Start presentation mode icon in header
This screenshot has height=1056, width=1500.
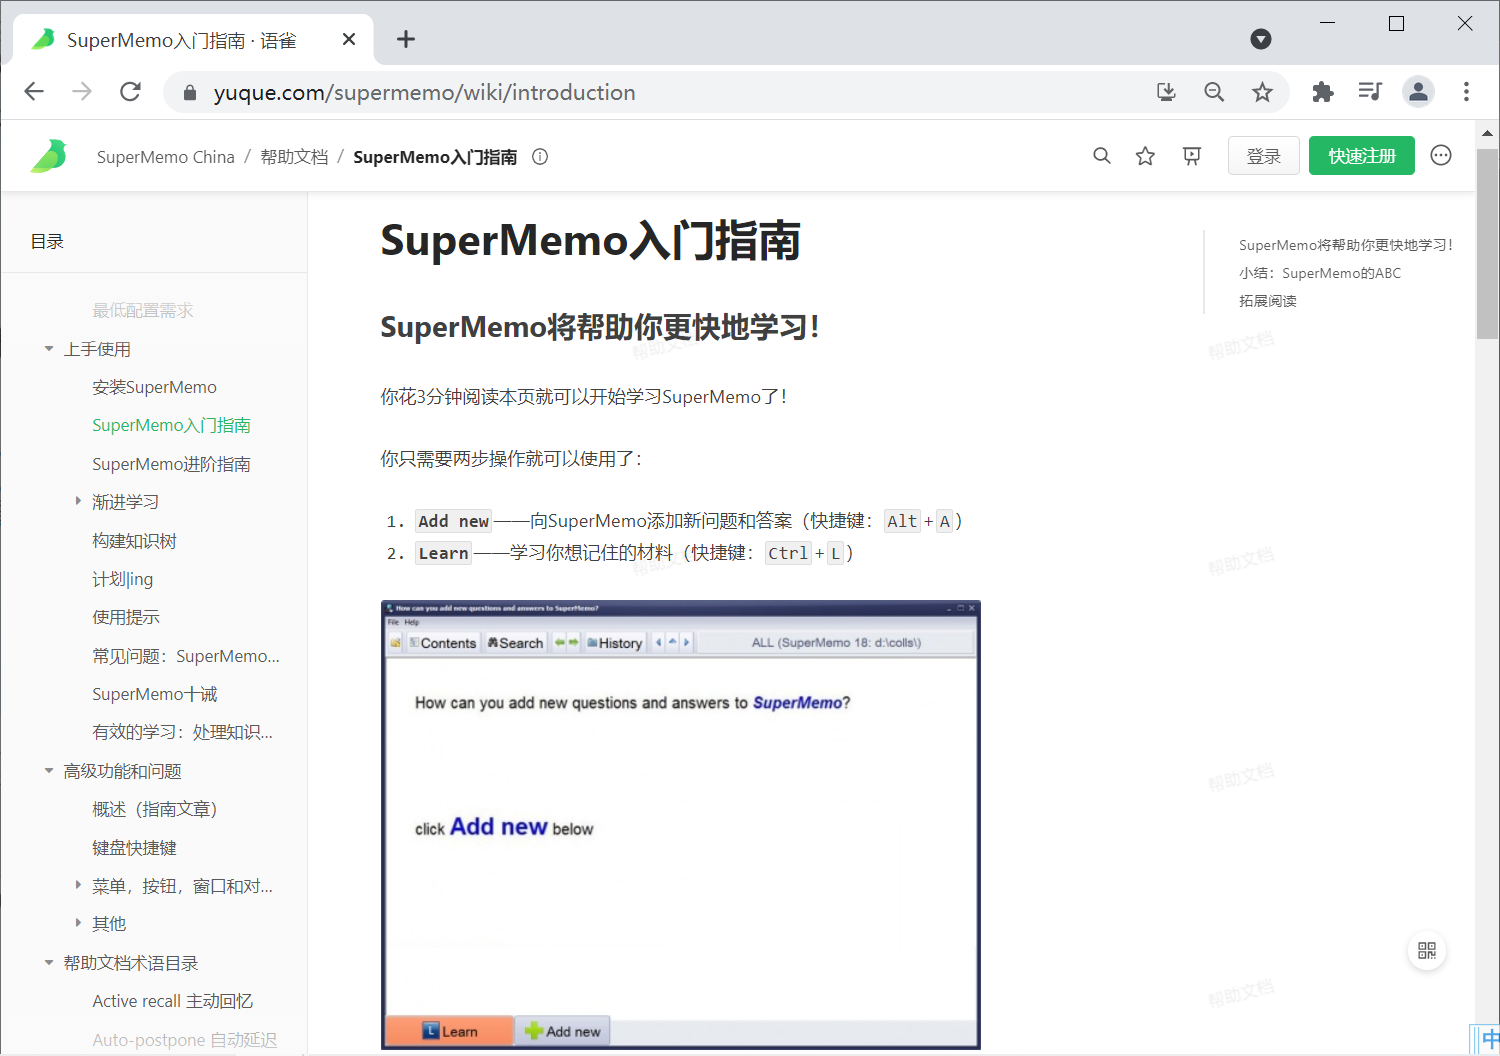[1192, 156]
